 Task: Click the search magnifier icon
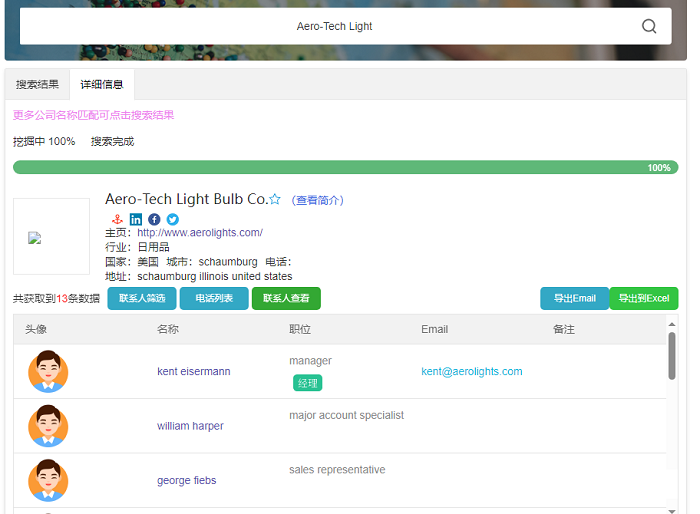pyautogui.click(x=649, y=26)
